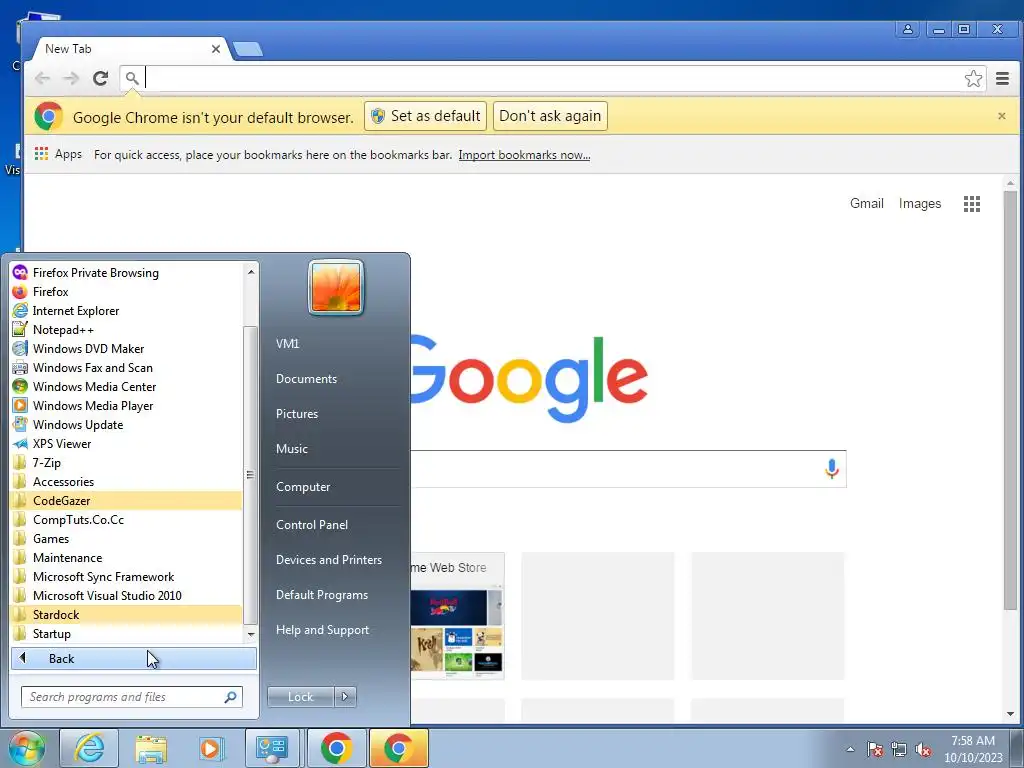Show hidden system tray icons
1024x768 pixels.
(x=850, y=749)
